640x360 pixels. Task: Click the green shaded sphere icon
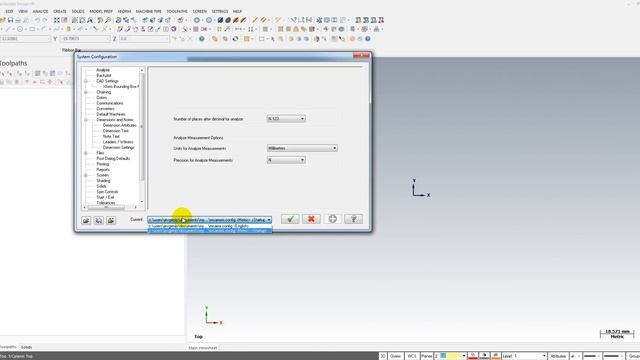tap(228, 20)
